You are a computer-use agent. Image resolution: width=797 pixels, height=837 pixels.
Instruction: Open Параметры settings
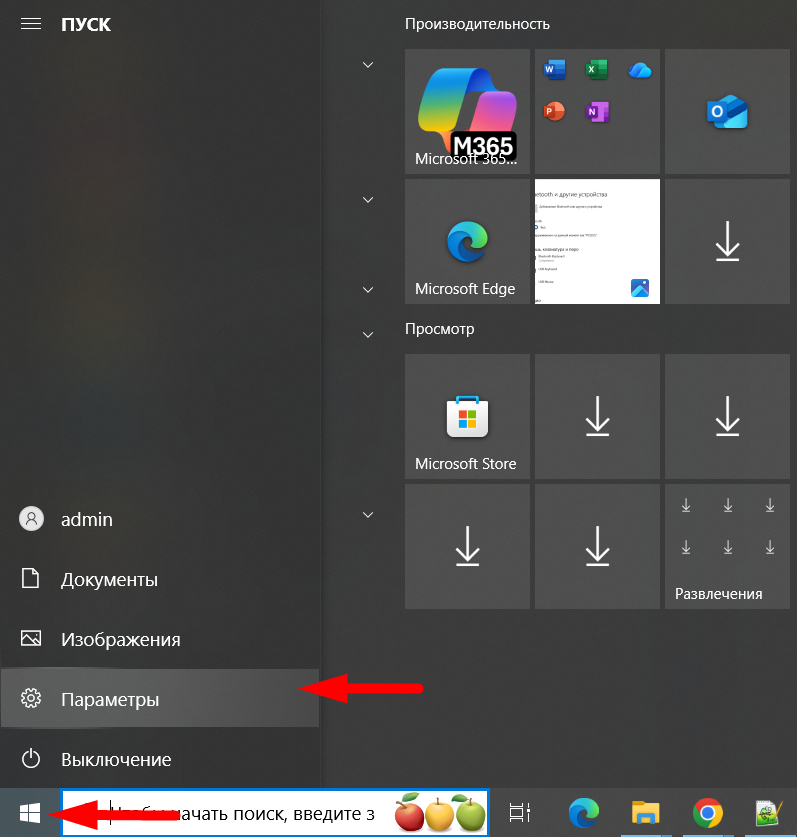click(109, 699)
